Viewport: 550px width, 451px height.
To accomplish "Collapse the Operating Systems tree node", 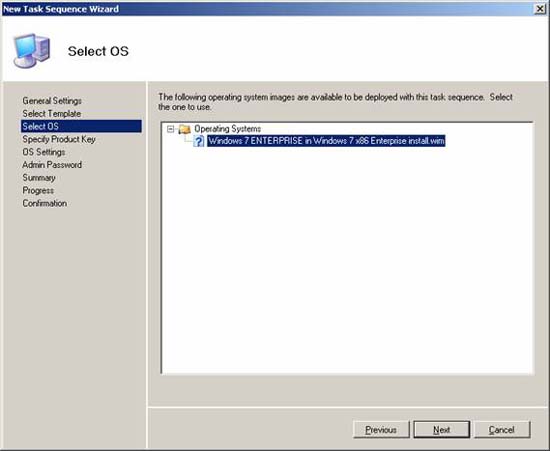I will [x=170, y=129].
